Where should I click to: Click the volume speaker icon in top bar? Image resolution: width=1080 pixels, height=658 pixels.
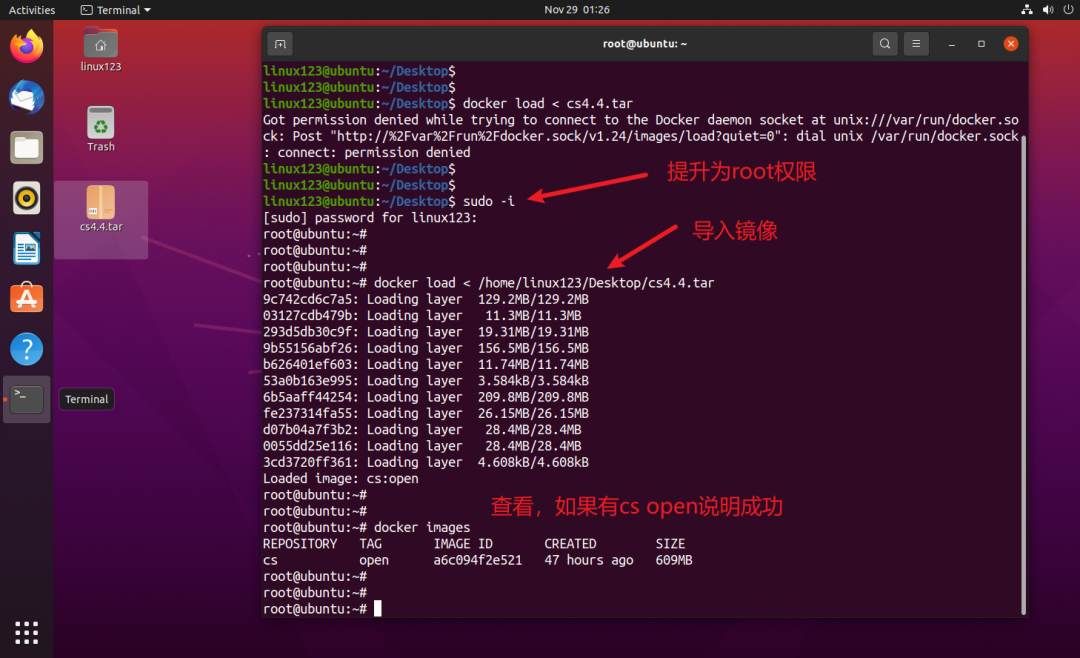click(1048, 10)
